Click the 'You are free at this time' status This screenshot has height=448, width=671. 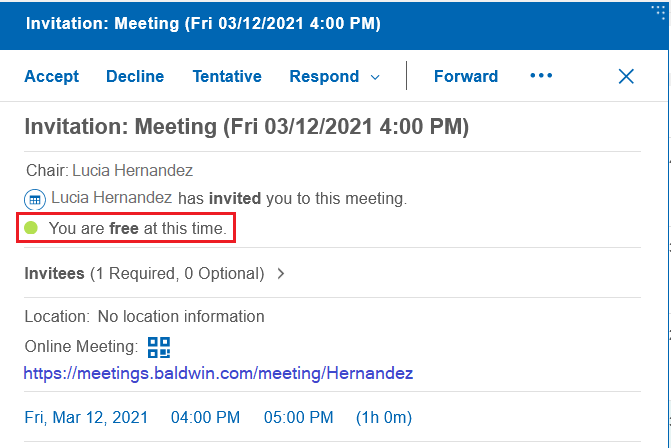[x=138, y=229]
